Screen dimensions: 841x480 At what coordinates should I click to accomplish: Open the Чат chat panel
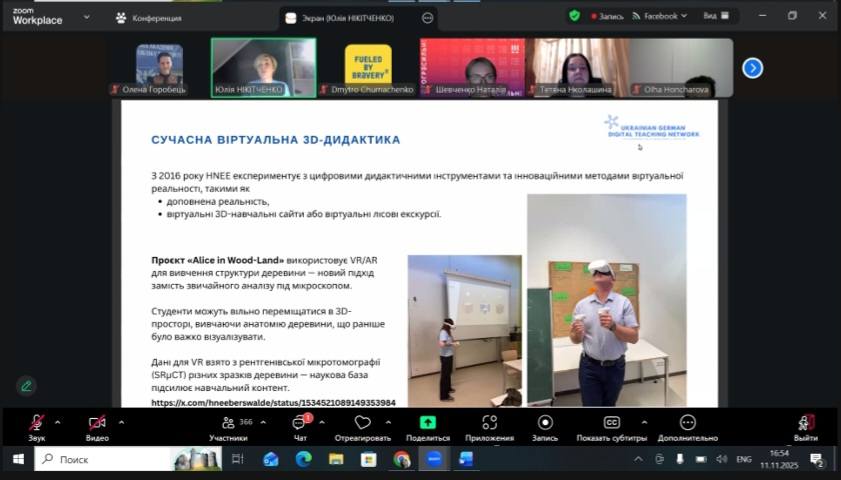click(300, 423)
